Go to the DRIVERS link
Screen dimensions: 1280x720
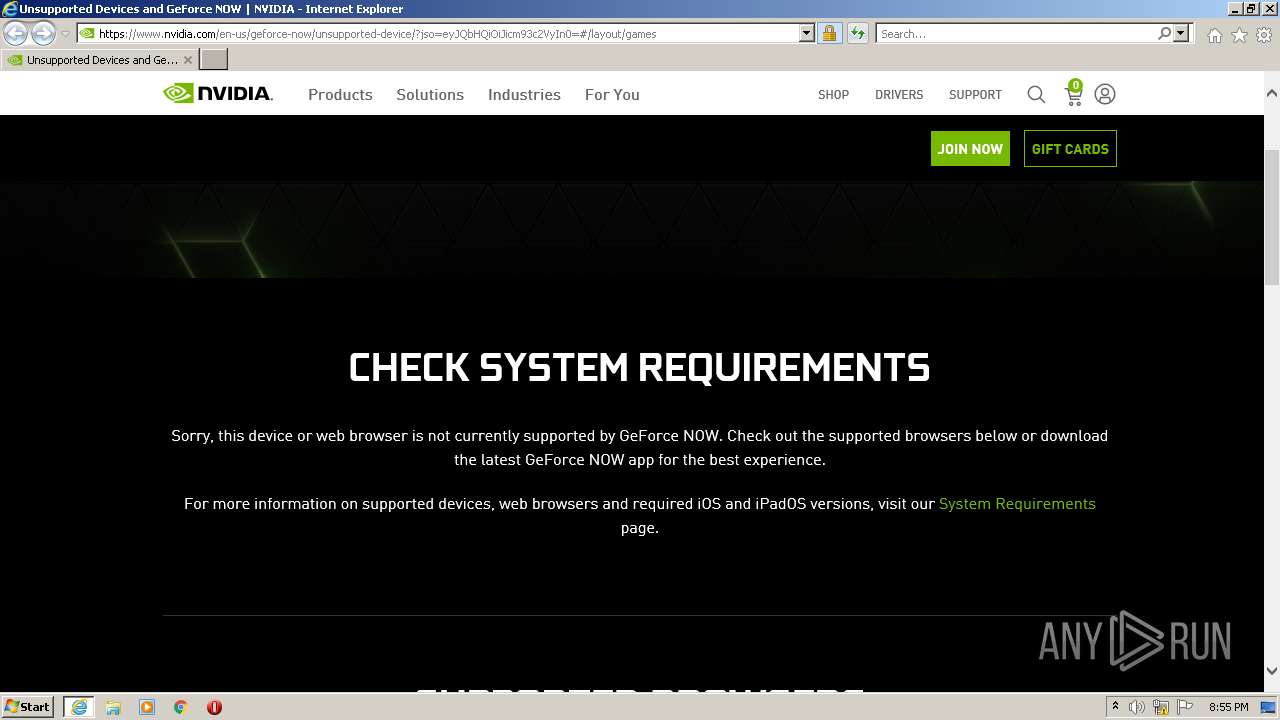[x=899, y=94]
